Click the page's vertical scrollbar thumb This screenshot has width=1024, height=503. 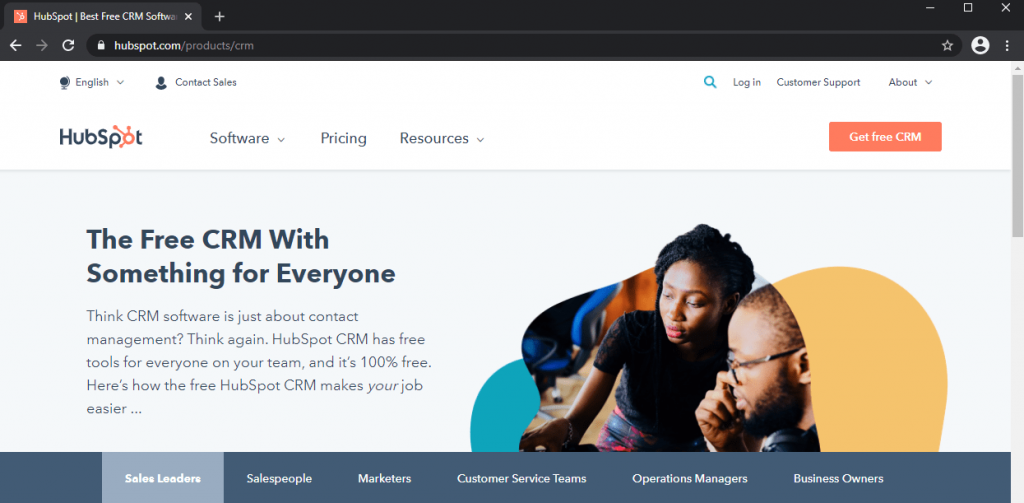tap(1017, 155)
